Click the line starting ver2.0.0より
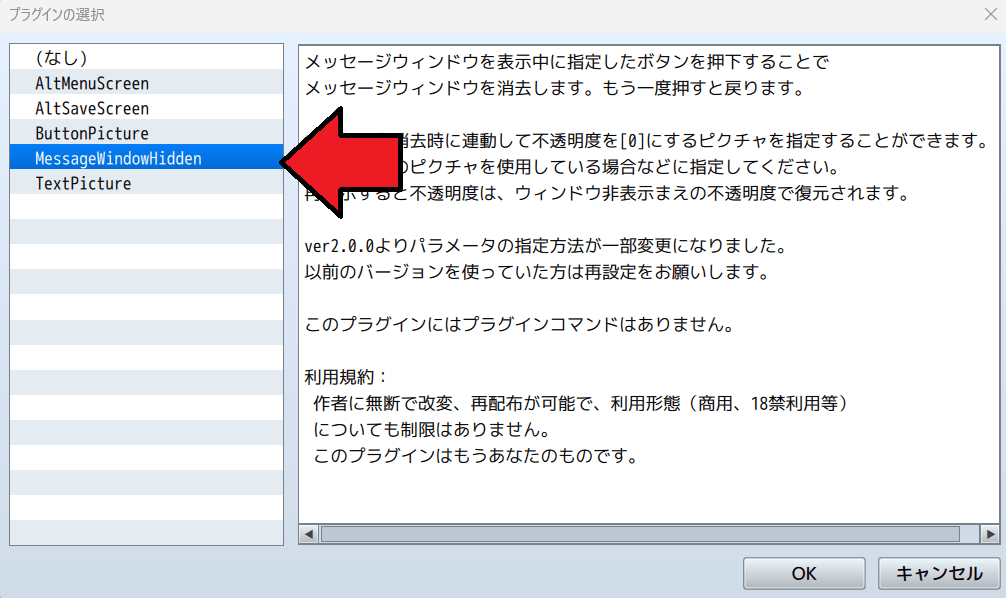 [x=545, y=245]
